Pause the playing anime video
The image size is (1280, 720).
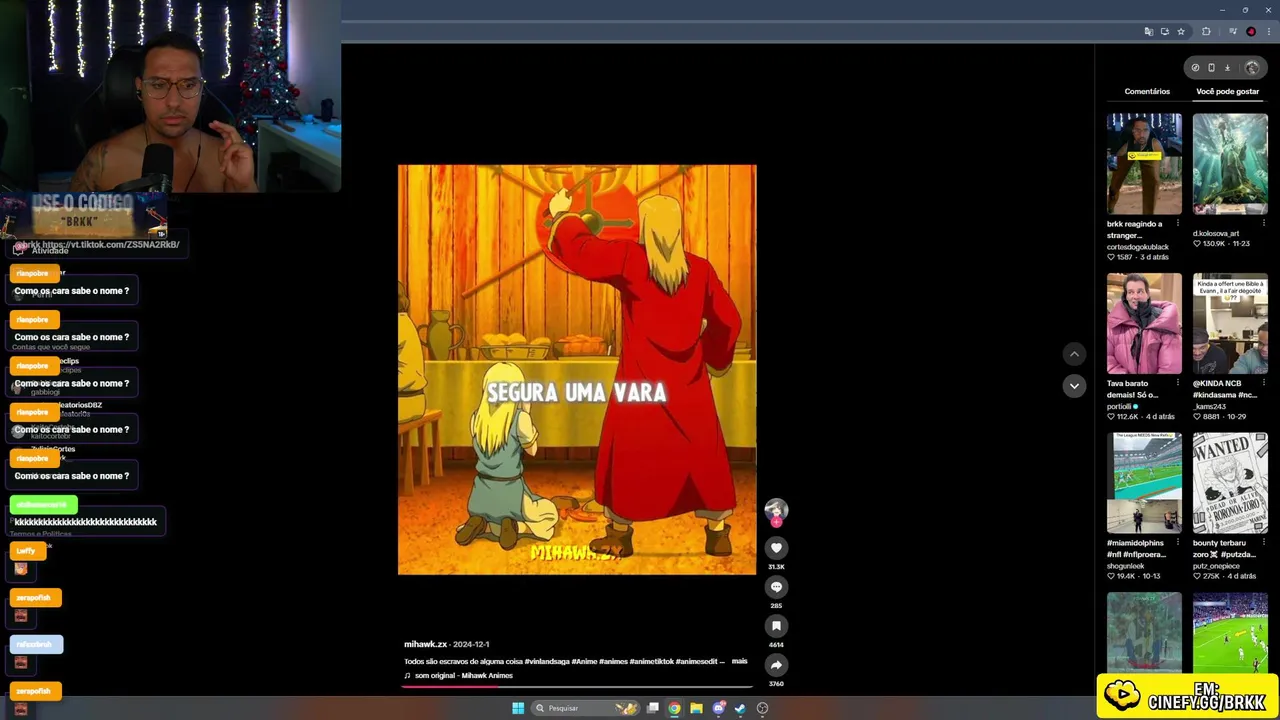[x=577, y=370]
